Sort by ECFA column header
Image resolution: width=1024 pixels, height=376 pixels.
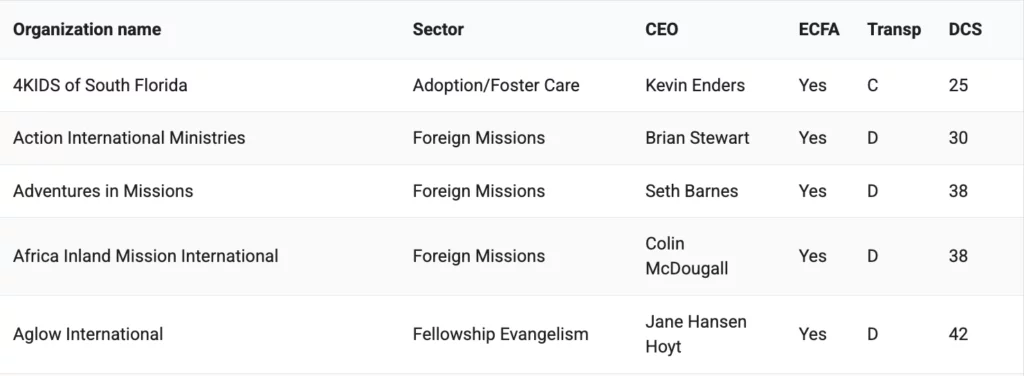(x=819, y=29)
